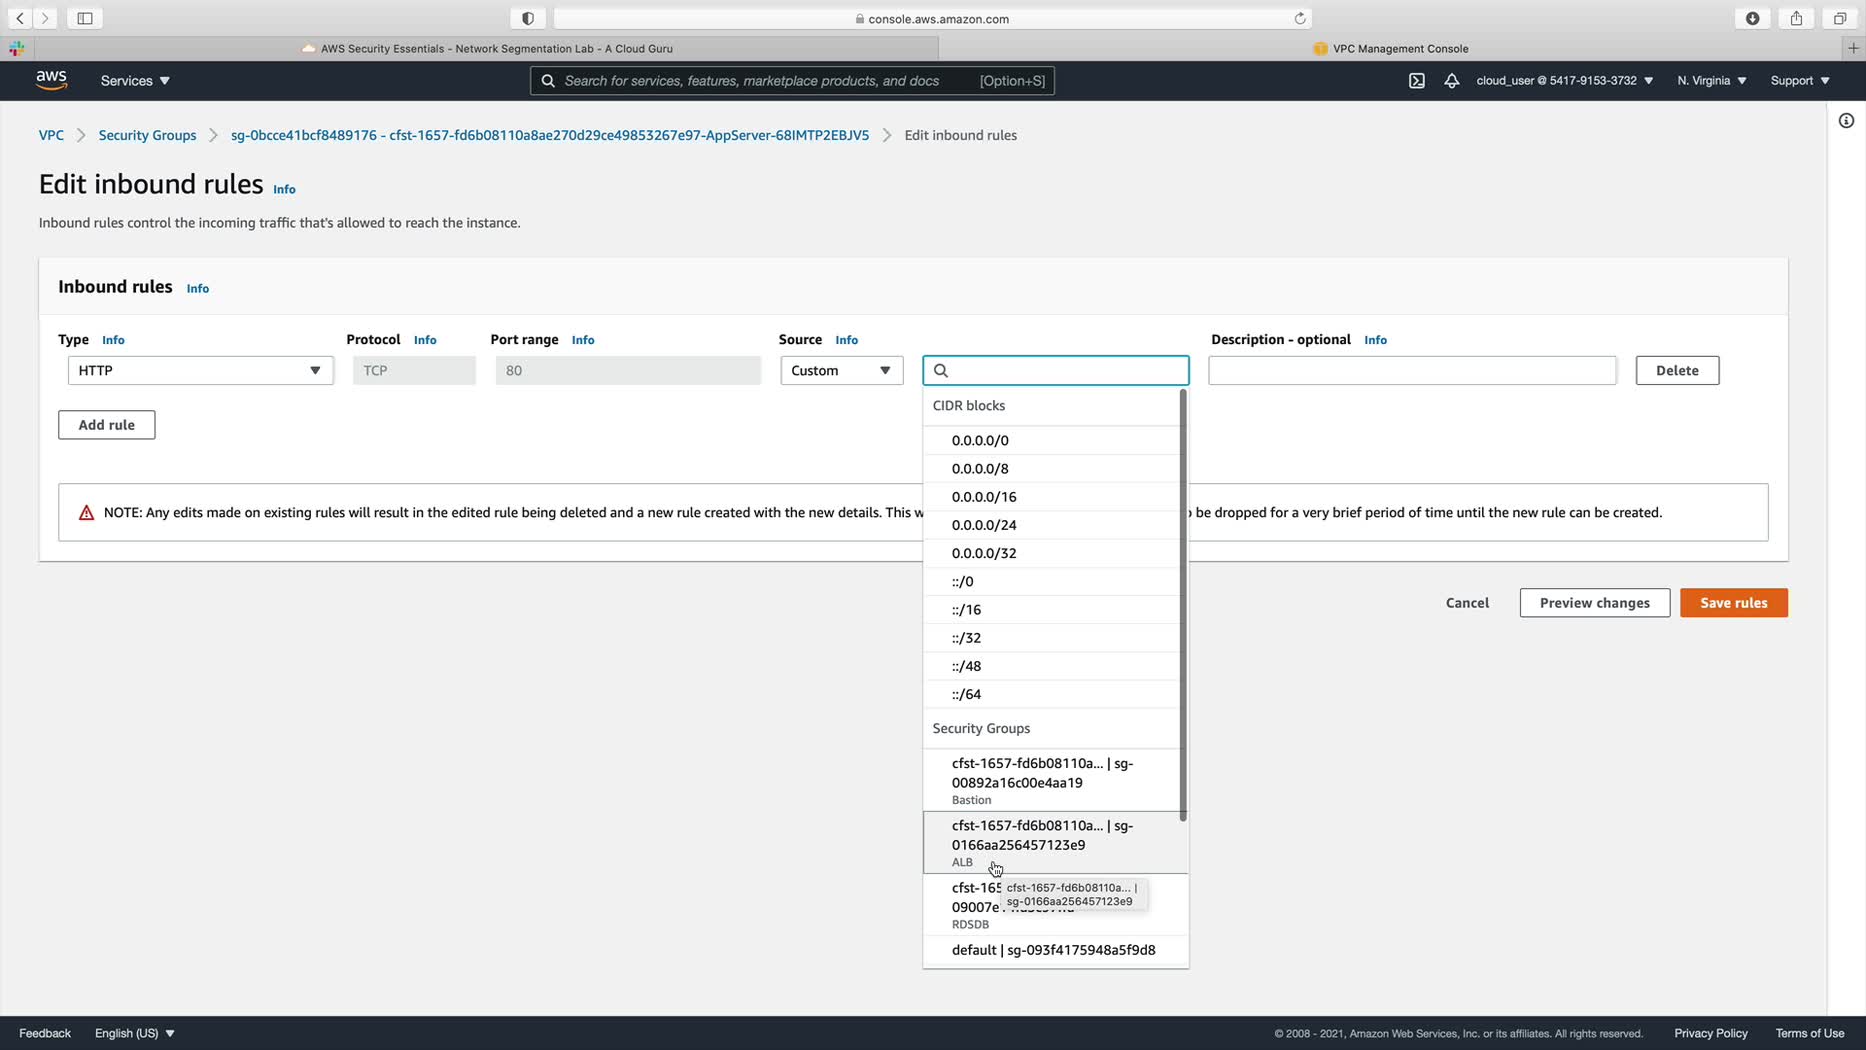Go back with the browser back arrow
This screenshot has height=1050, width=1866.
coord(20,18)
